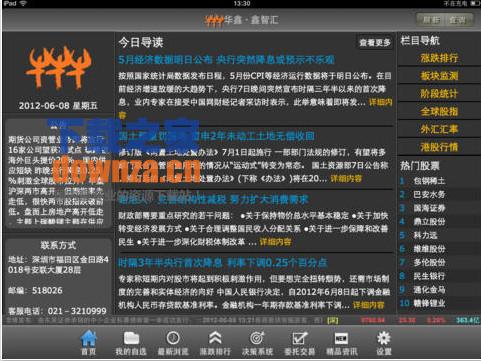The height and width of the screenshot is (361, 481).
Task: Click 详细内容 under the 财政部 article
Action: click(x=275, y=242)
